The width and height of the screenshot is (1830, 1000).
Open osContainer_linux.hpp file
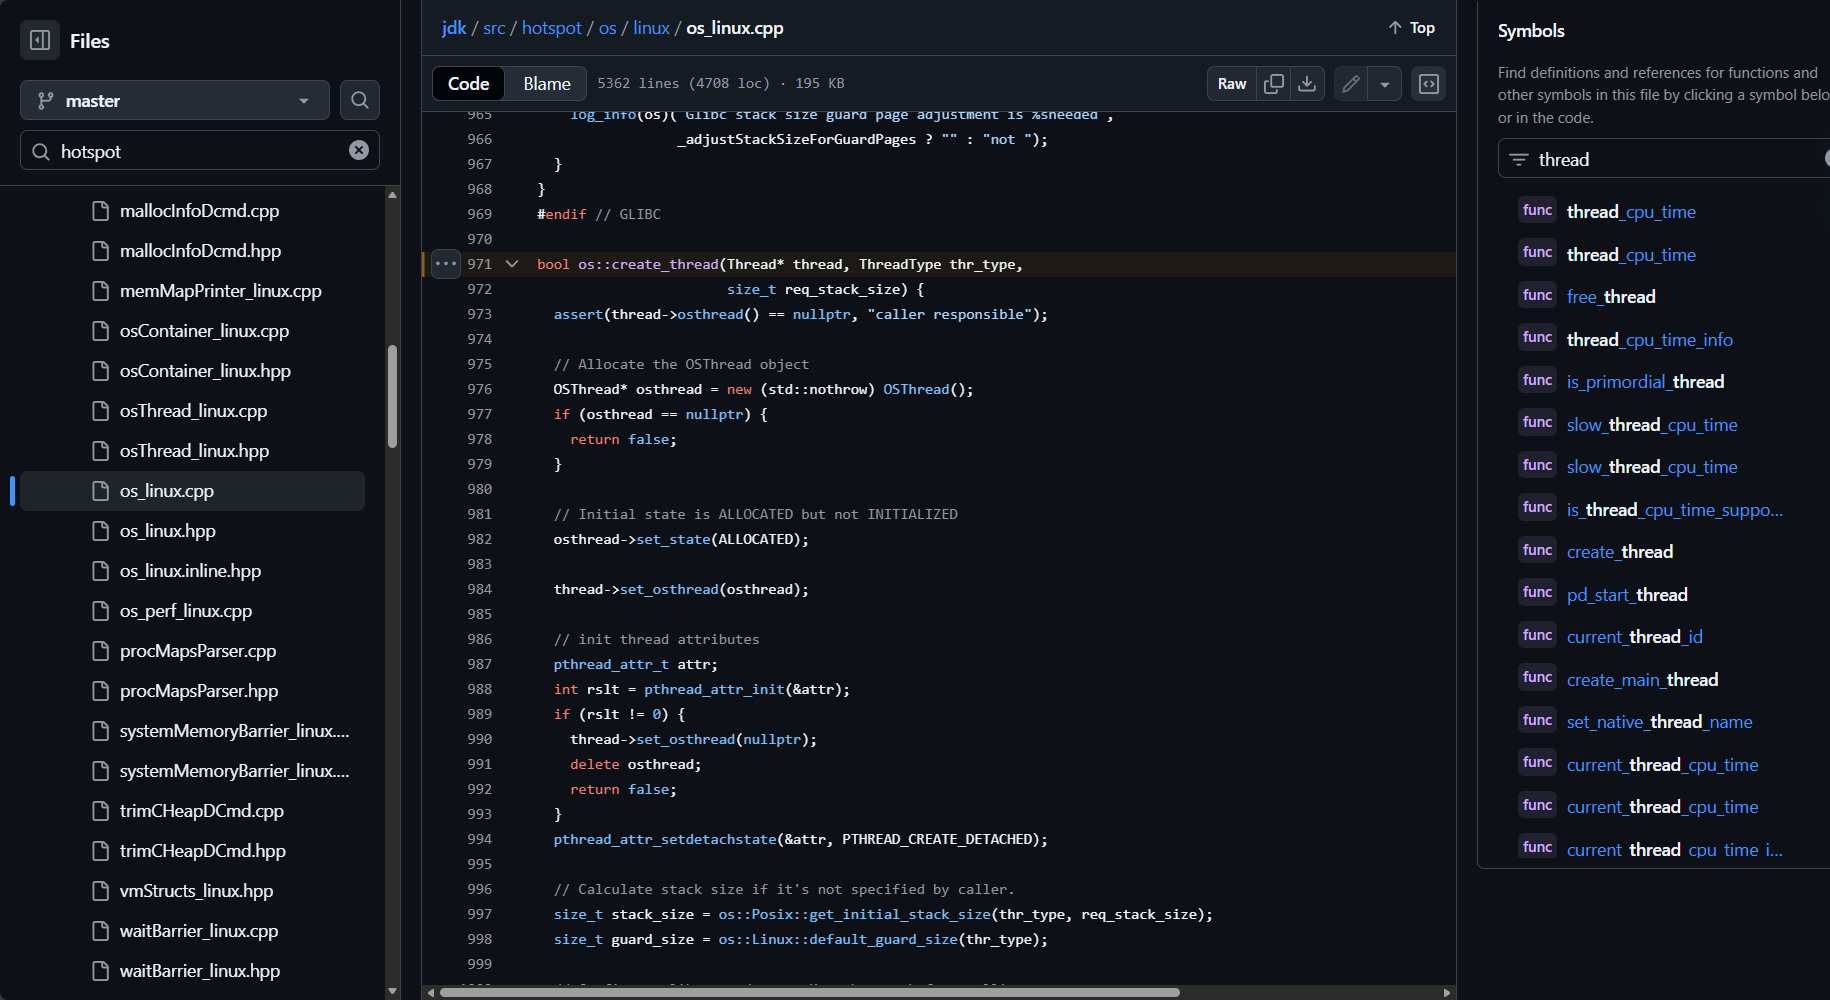click(205, 371)
